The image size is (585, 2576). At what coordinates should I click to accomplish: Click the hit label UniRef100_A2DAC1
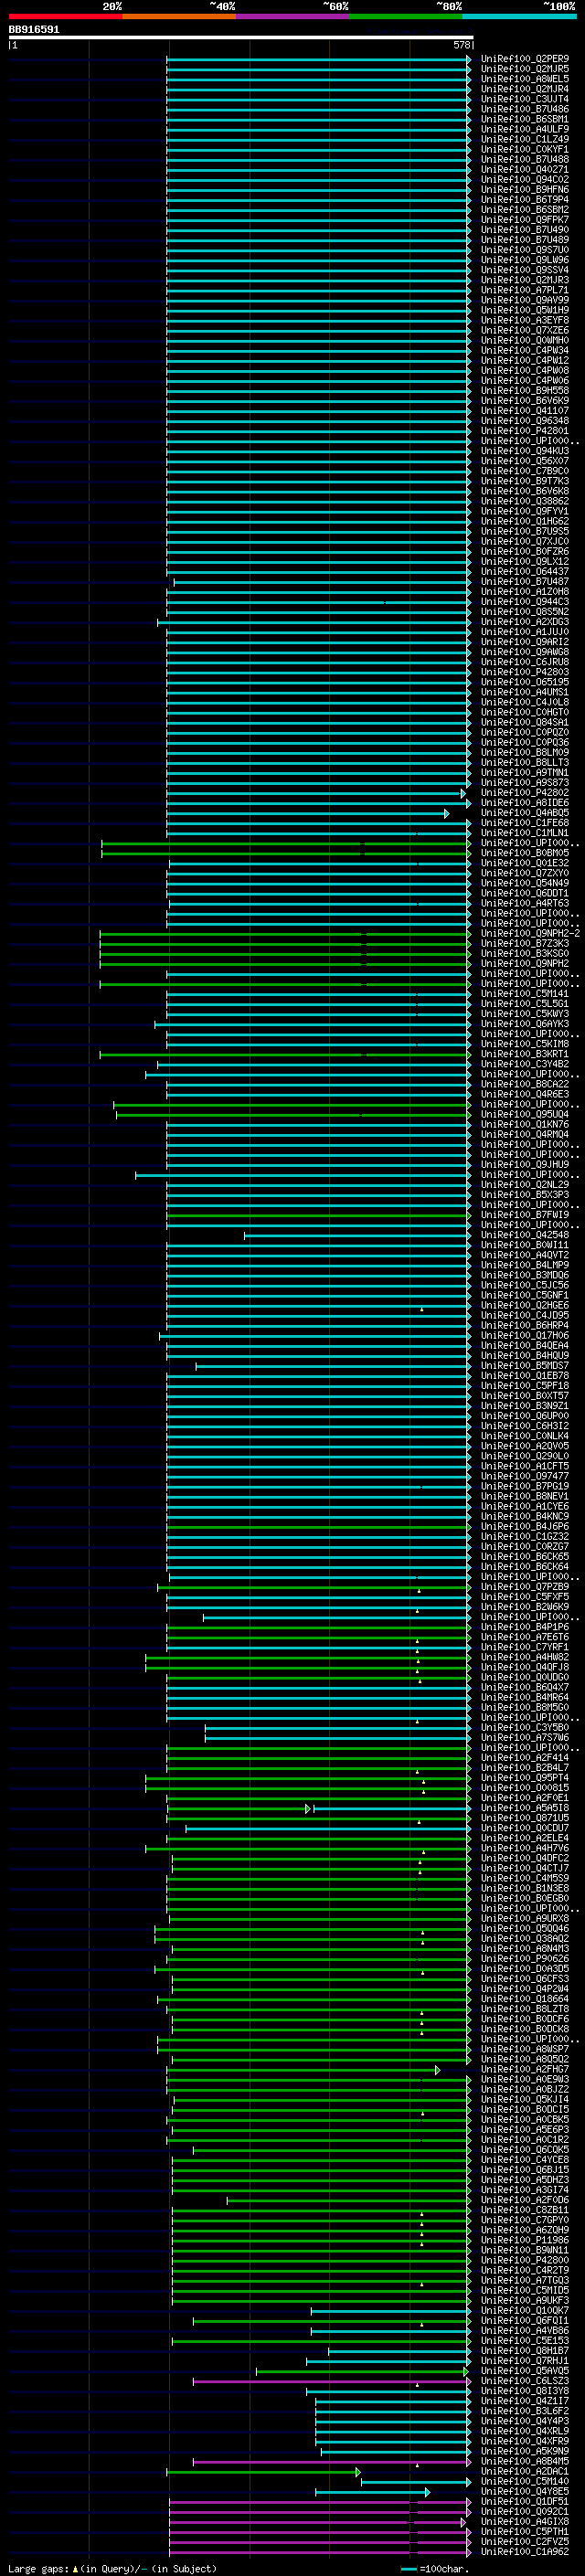pos(525,2472)
